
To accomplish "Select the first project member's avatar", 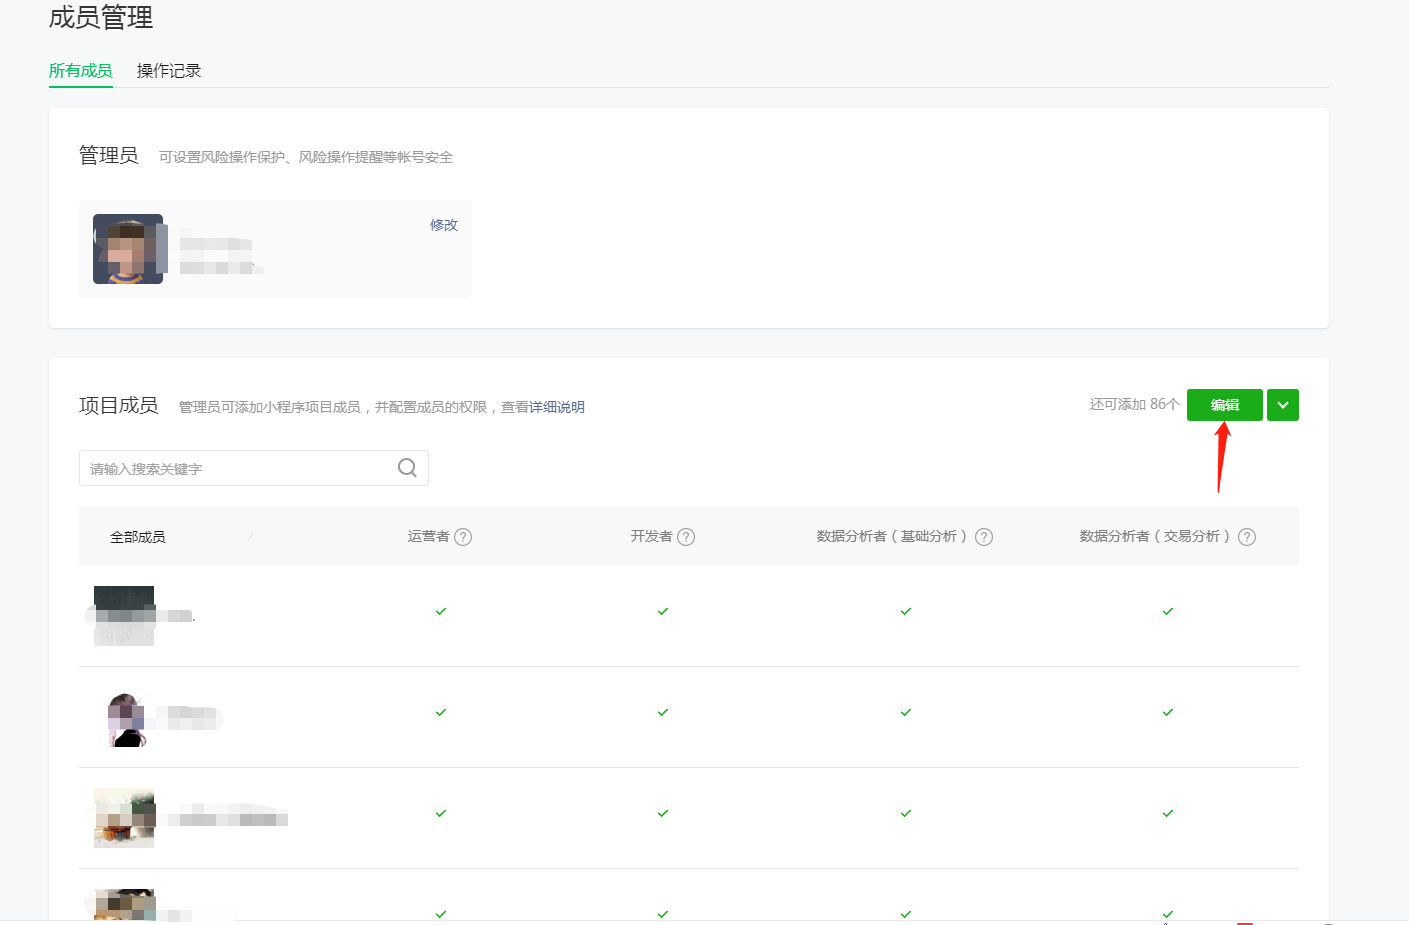I will tap(124, 615).
